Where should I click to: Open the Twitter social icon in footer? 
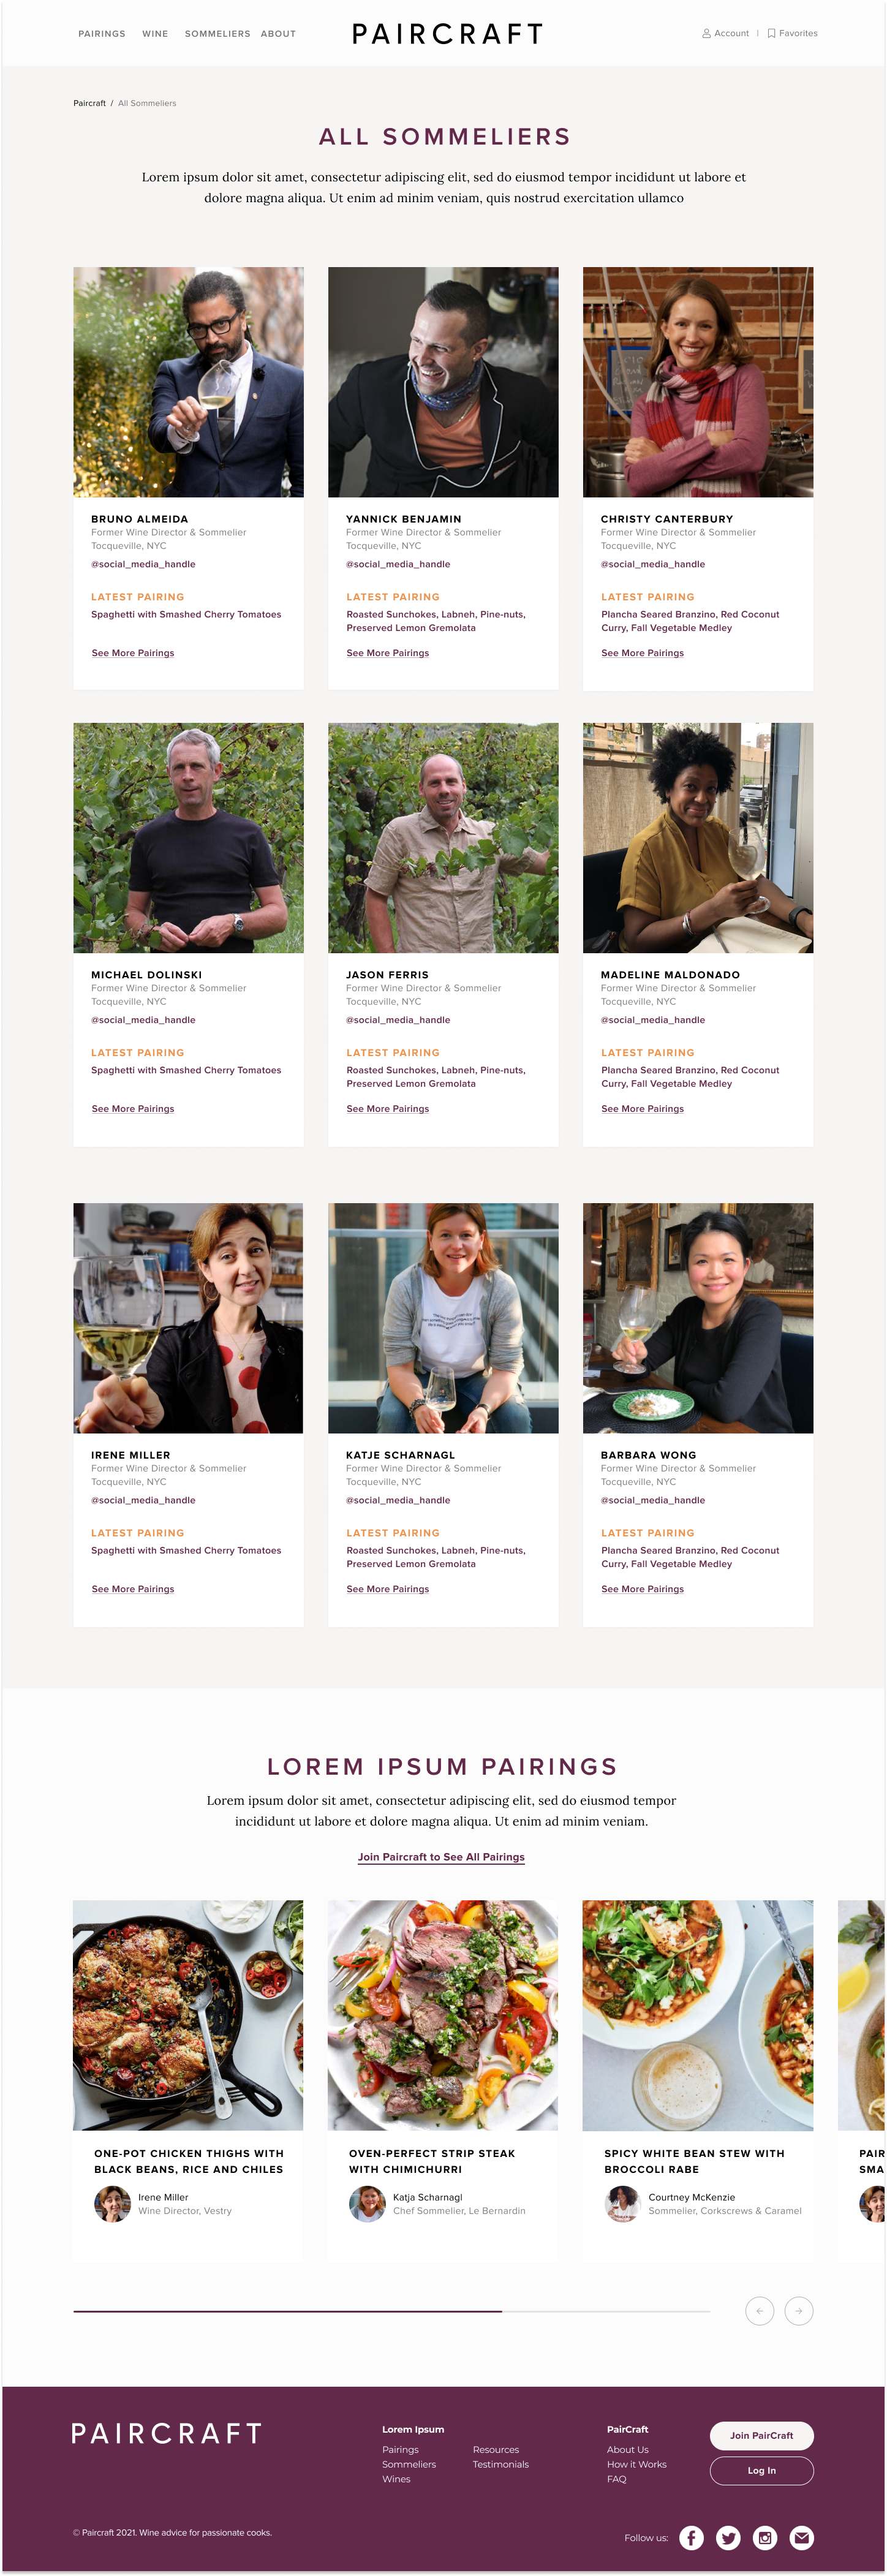pyautogui.click(x=728, y=2537)
